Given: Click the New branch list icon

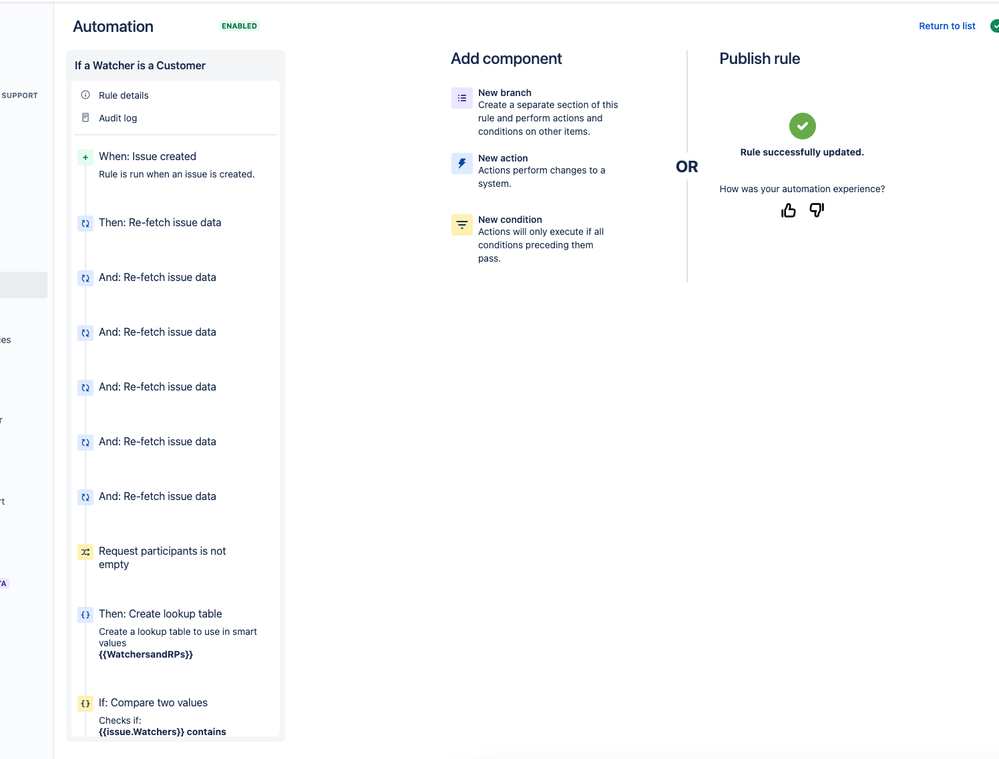Looking at the screenshot, I should pos(461,98).
